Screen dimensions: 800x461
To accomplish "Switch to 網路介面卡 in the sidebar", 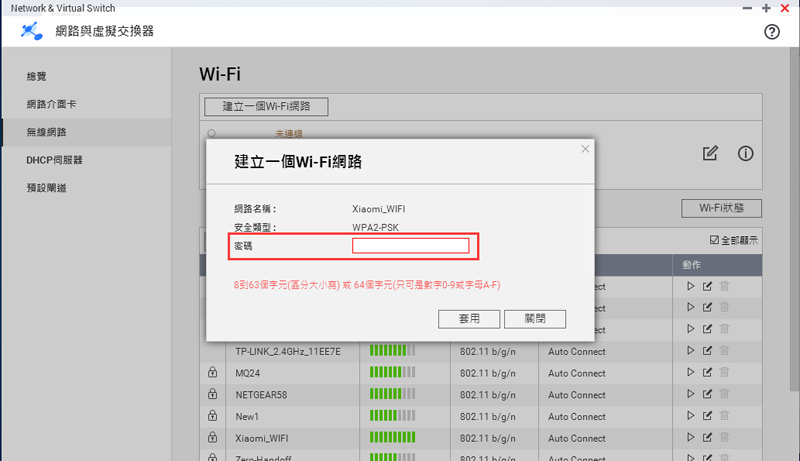I will tap(51, 104).
